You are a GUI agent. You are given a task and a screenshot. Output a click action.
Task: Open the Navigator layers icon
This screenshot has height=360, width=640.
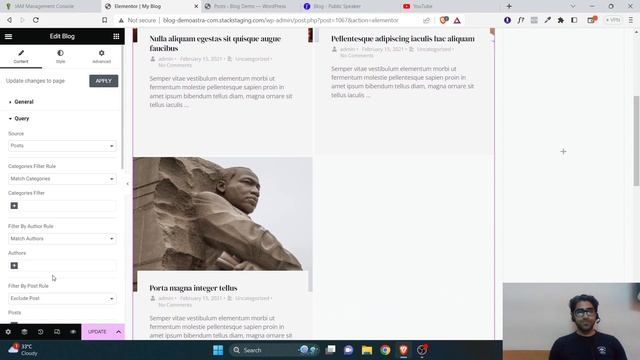click(24, 332)
